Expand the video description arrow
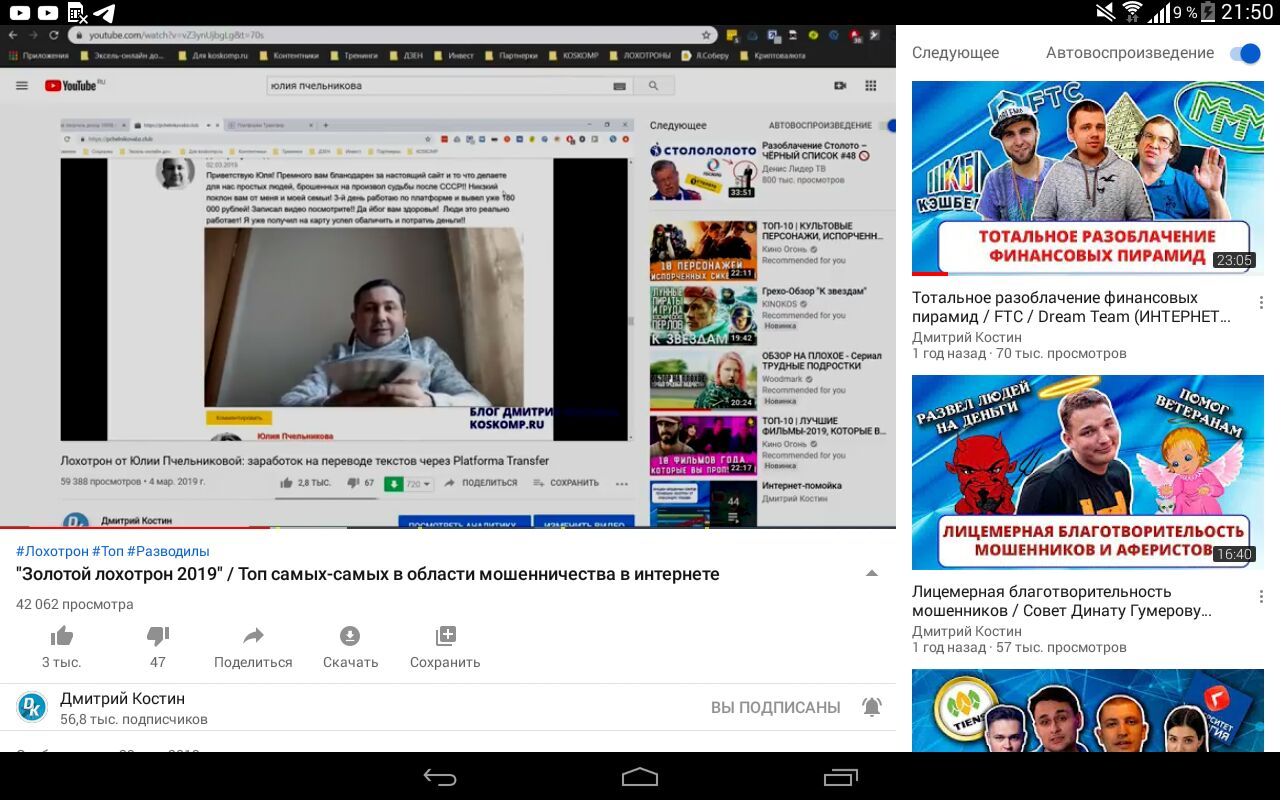This screenshot has height=800, width=1280. pyautogui.click(x=872, y=574)
